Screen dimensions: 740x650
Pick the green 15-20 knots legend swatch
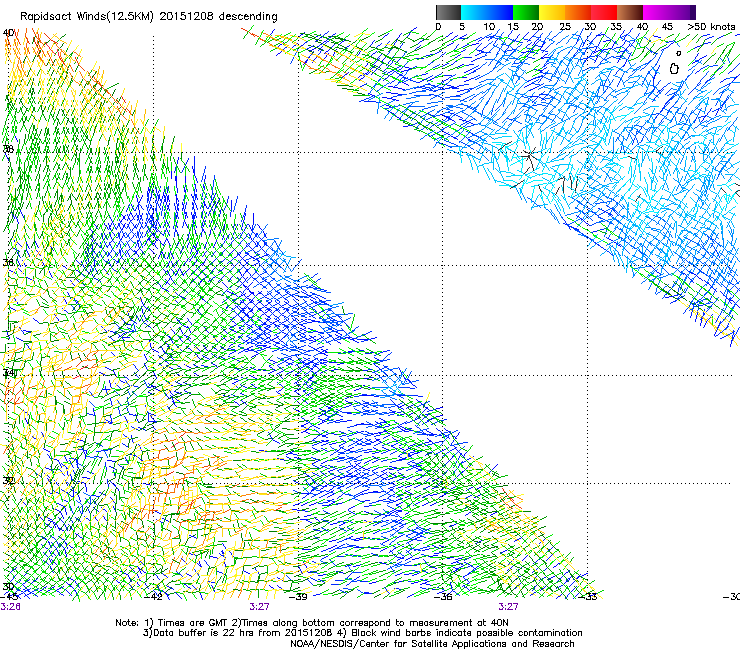click(526, 12)
